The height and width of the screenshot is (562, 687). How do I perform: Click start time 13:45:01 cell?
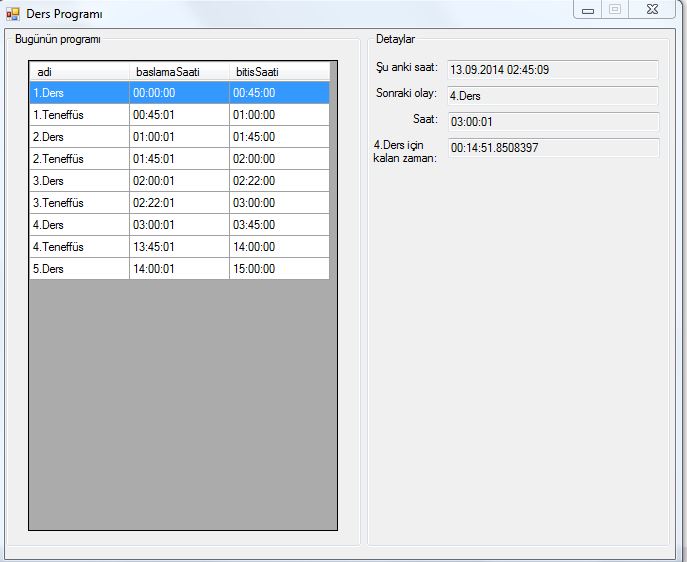point(179,247)
